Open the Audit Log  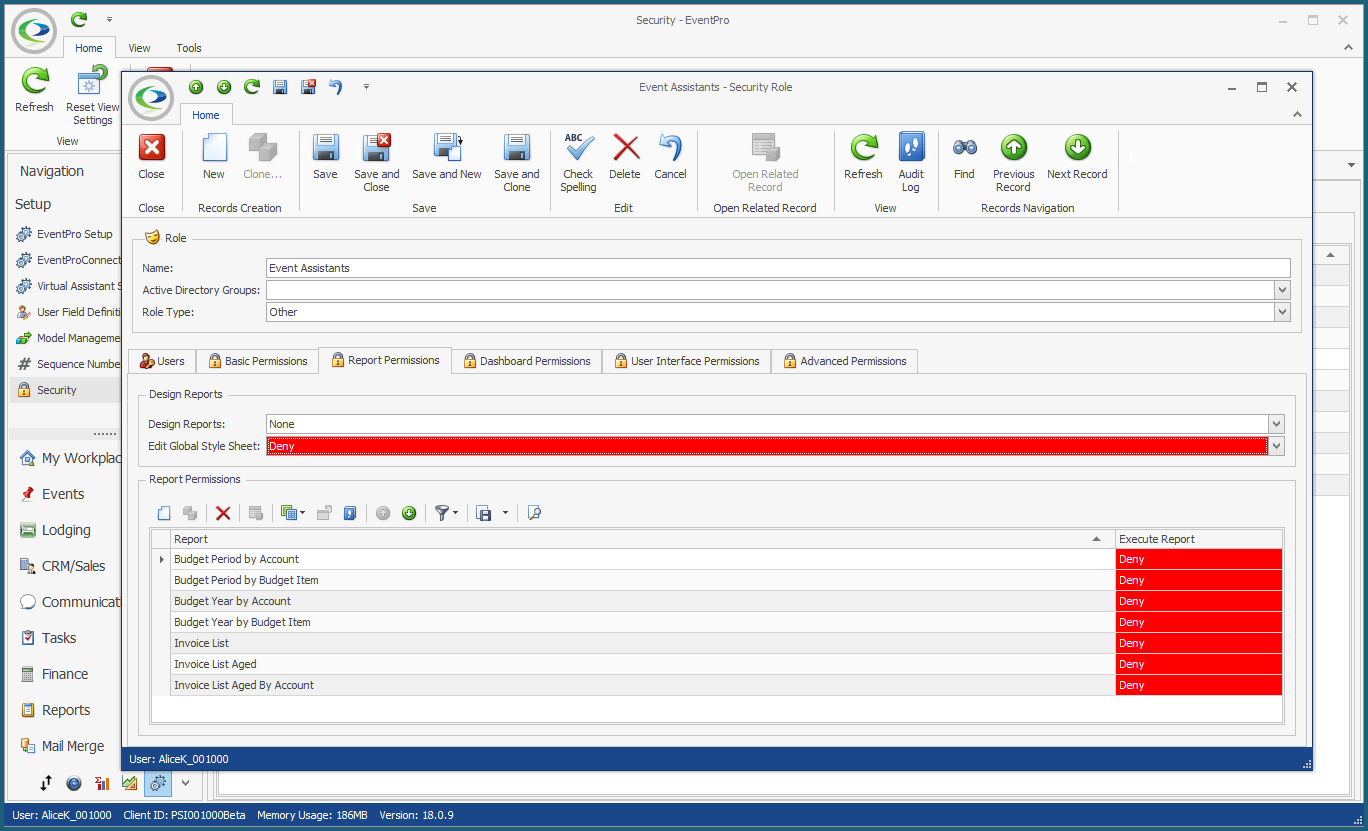[911, 162]
